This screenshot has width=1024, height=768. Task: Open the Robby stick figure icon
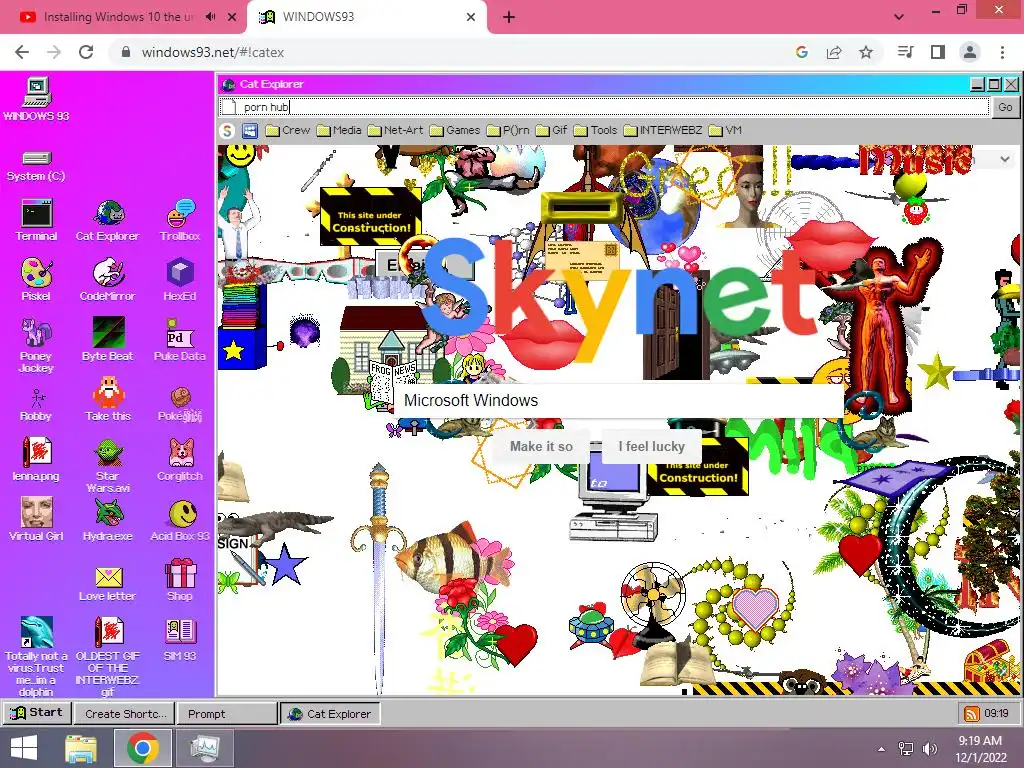pyautogui.click(x=36, y=405)
